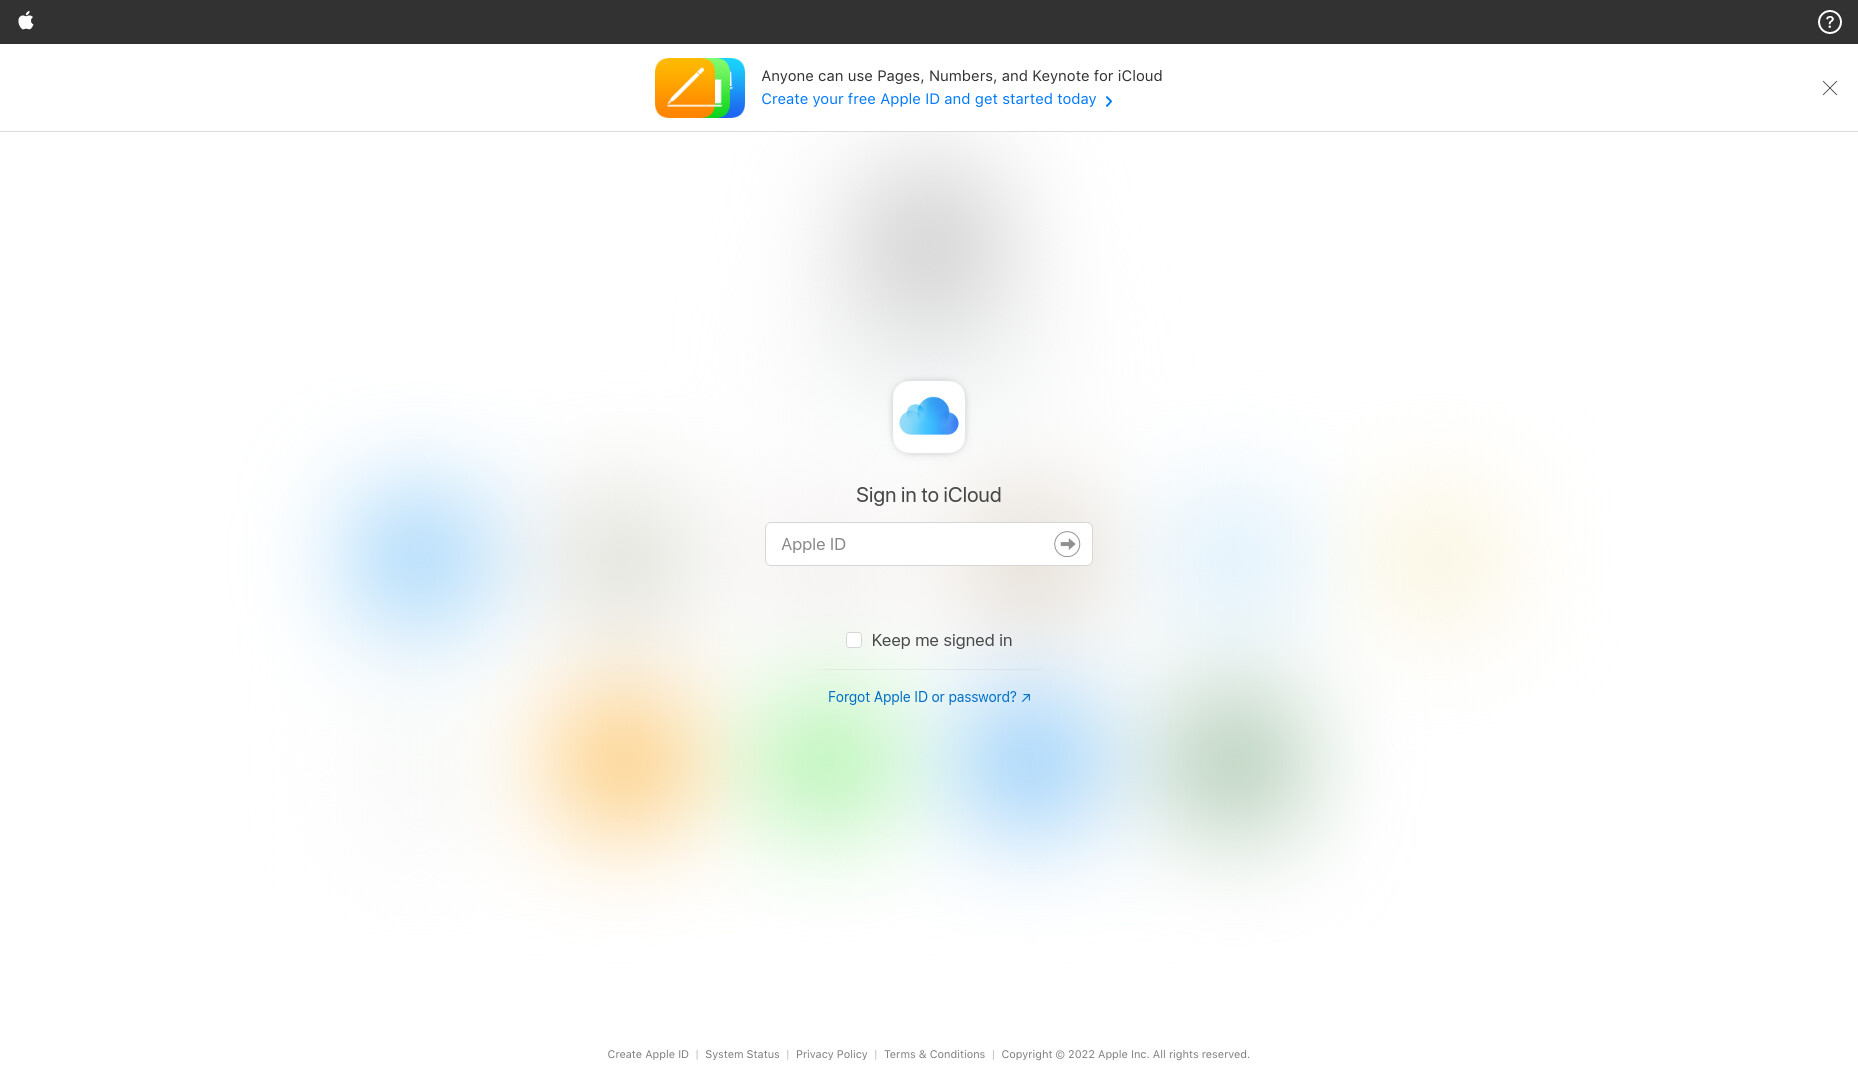Viewport: 1858px width, 1080px height.
Task: Open the 'Create Apple ID' footer link
Action: (648, 1054)
